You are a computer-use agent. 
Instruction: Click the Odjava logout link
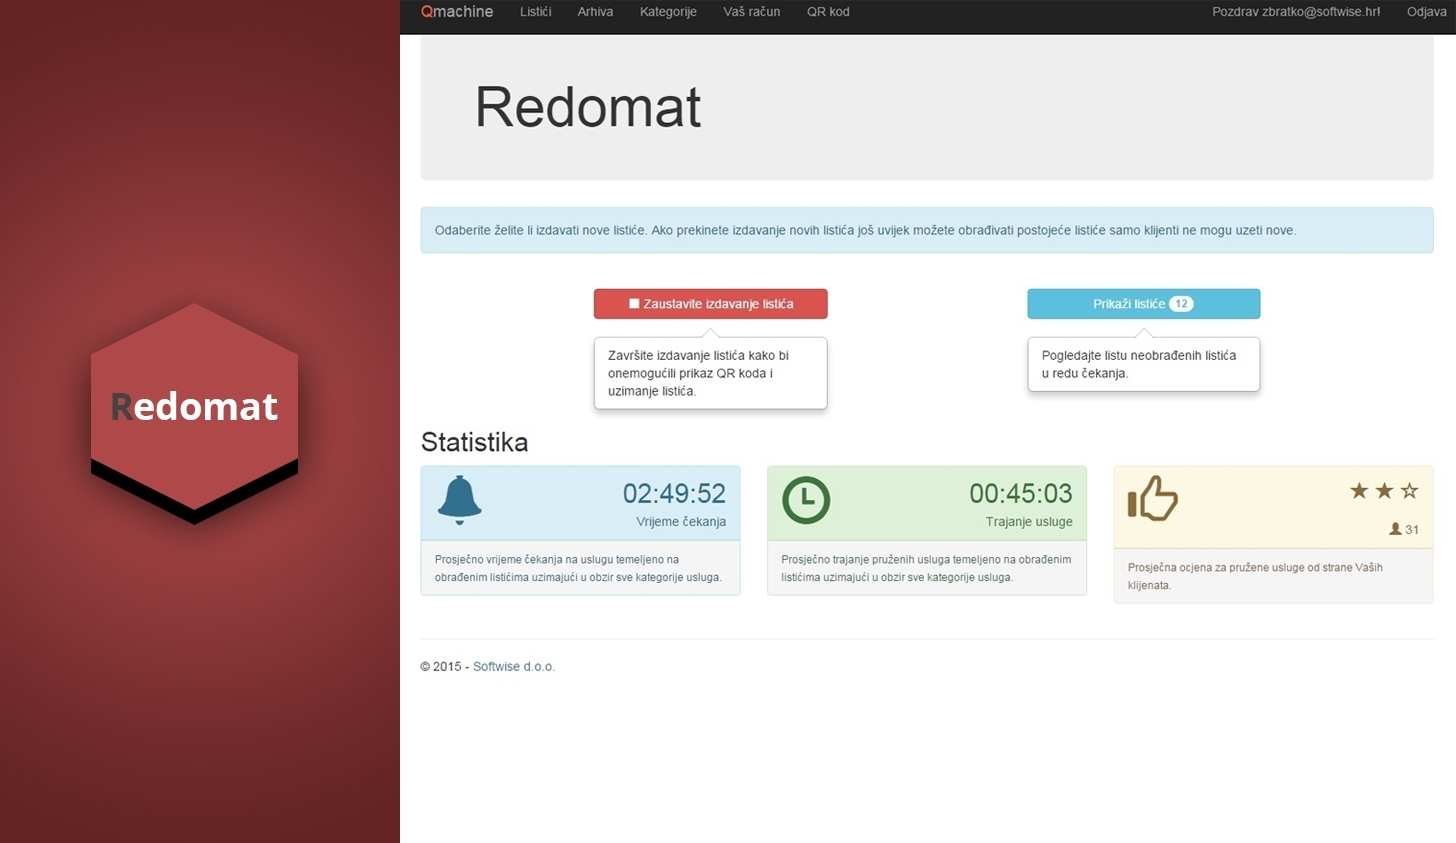pyautogui.click(x=1426, y=12)
